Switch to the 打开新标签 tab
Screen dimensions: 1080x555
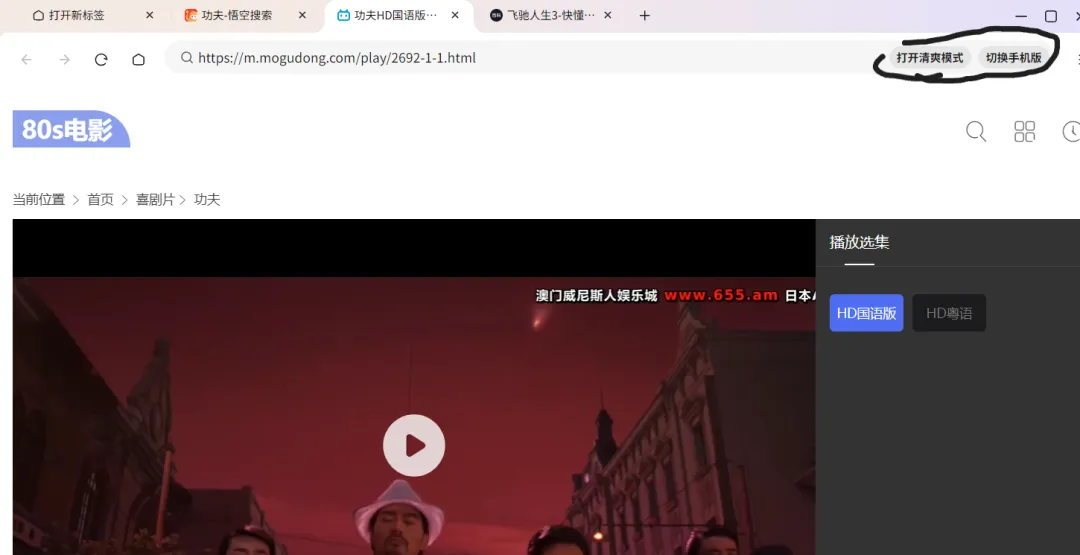76,15
